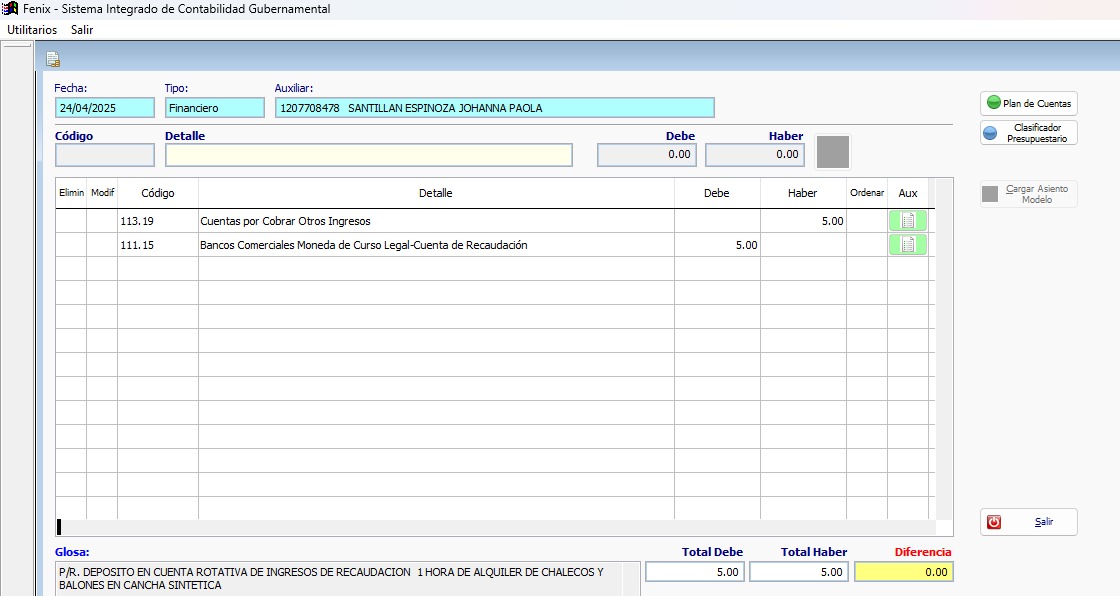The width and height of the screenshot is (1120, 596).
Task: Open the Utilitarios menu
Action: click(x=32, y=30)
